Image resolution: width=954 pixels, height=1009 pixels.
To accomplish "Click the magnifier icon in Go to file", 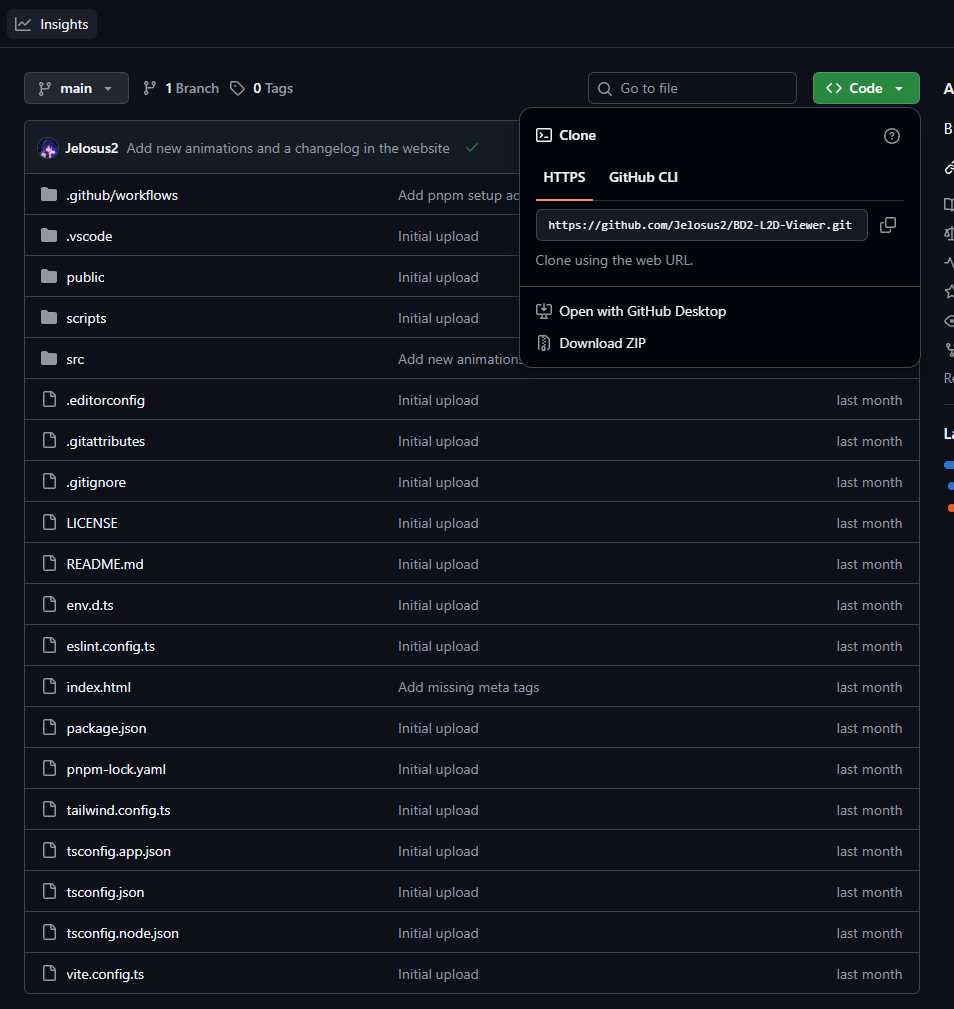I will pos(605,89).
